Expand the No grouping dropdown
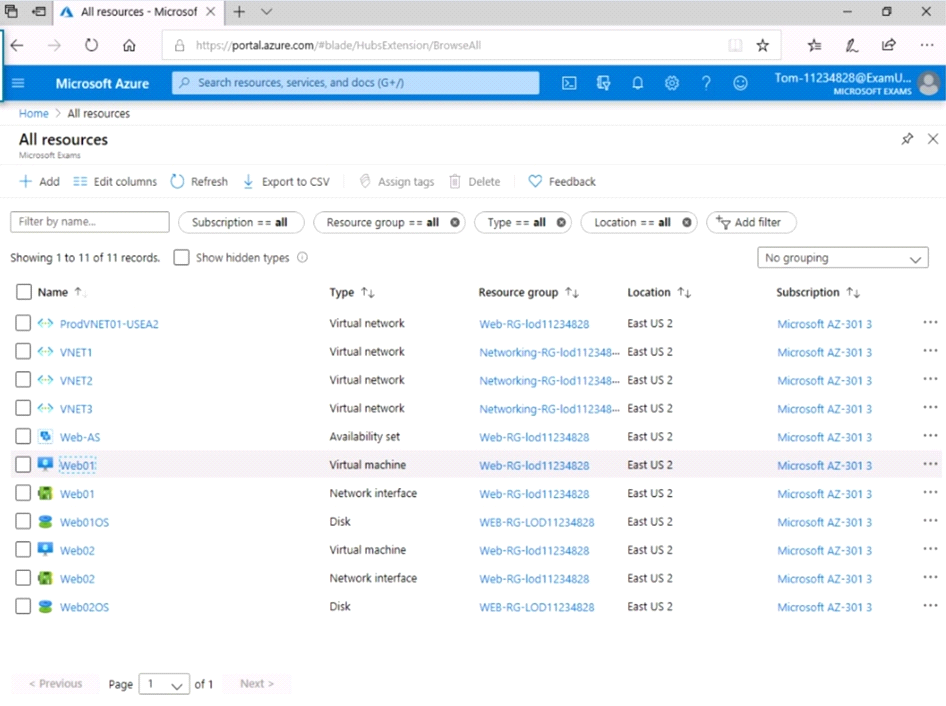 click(x=843, y=258)
